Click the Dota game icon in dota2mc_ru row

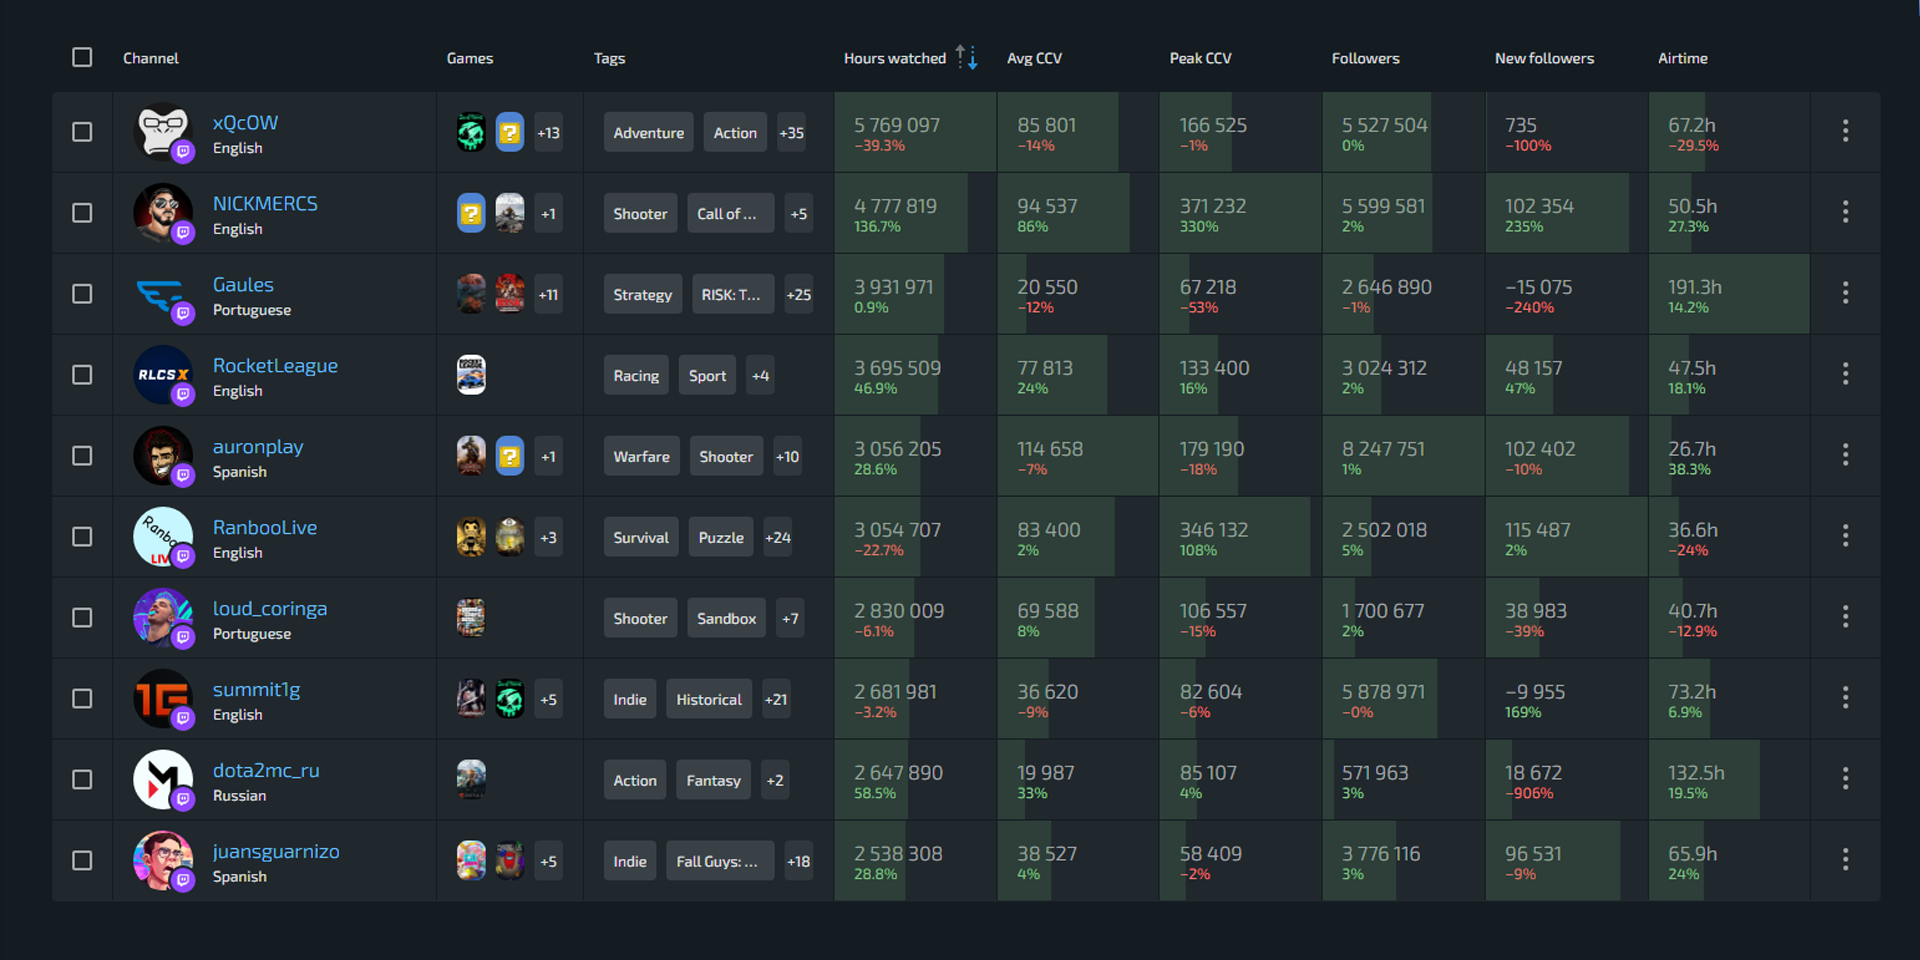pos(471,780)
